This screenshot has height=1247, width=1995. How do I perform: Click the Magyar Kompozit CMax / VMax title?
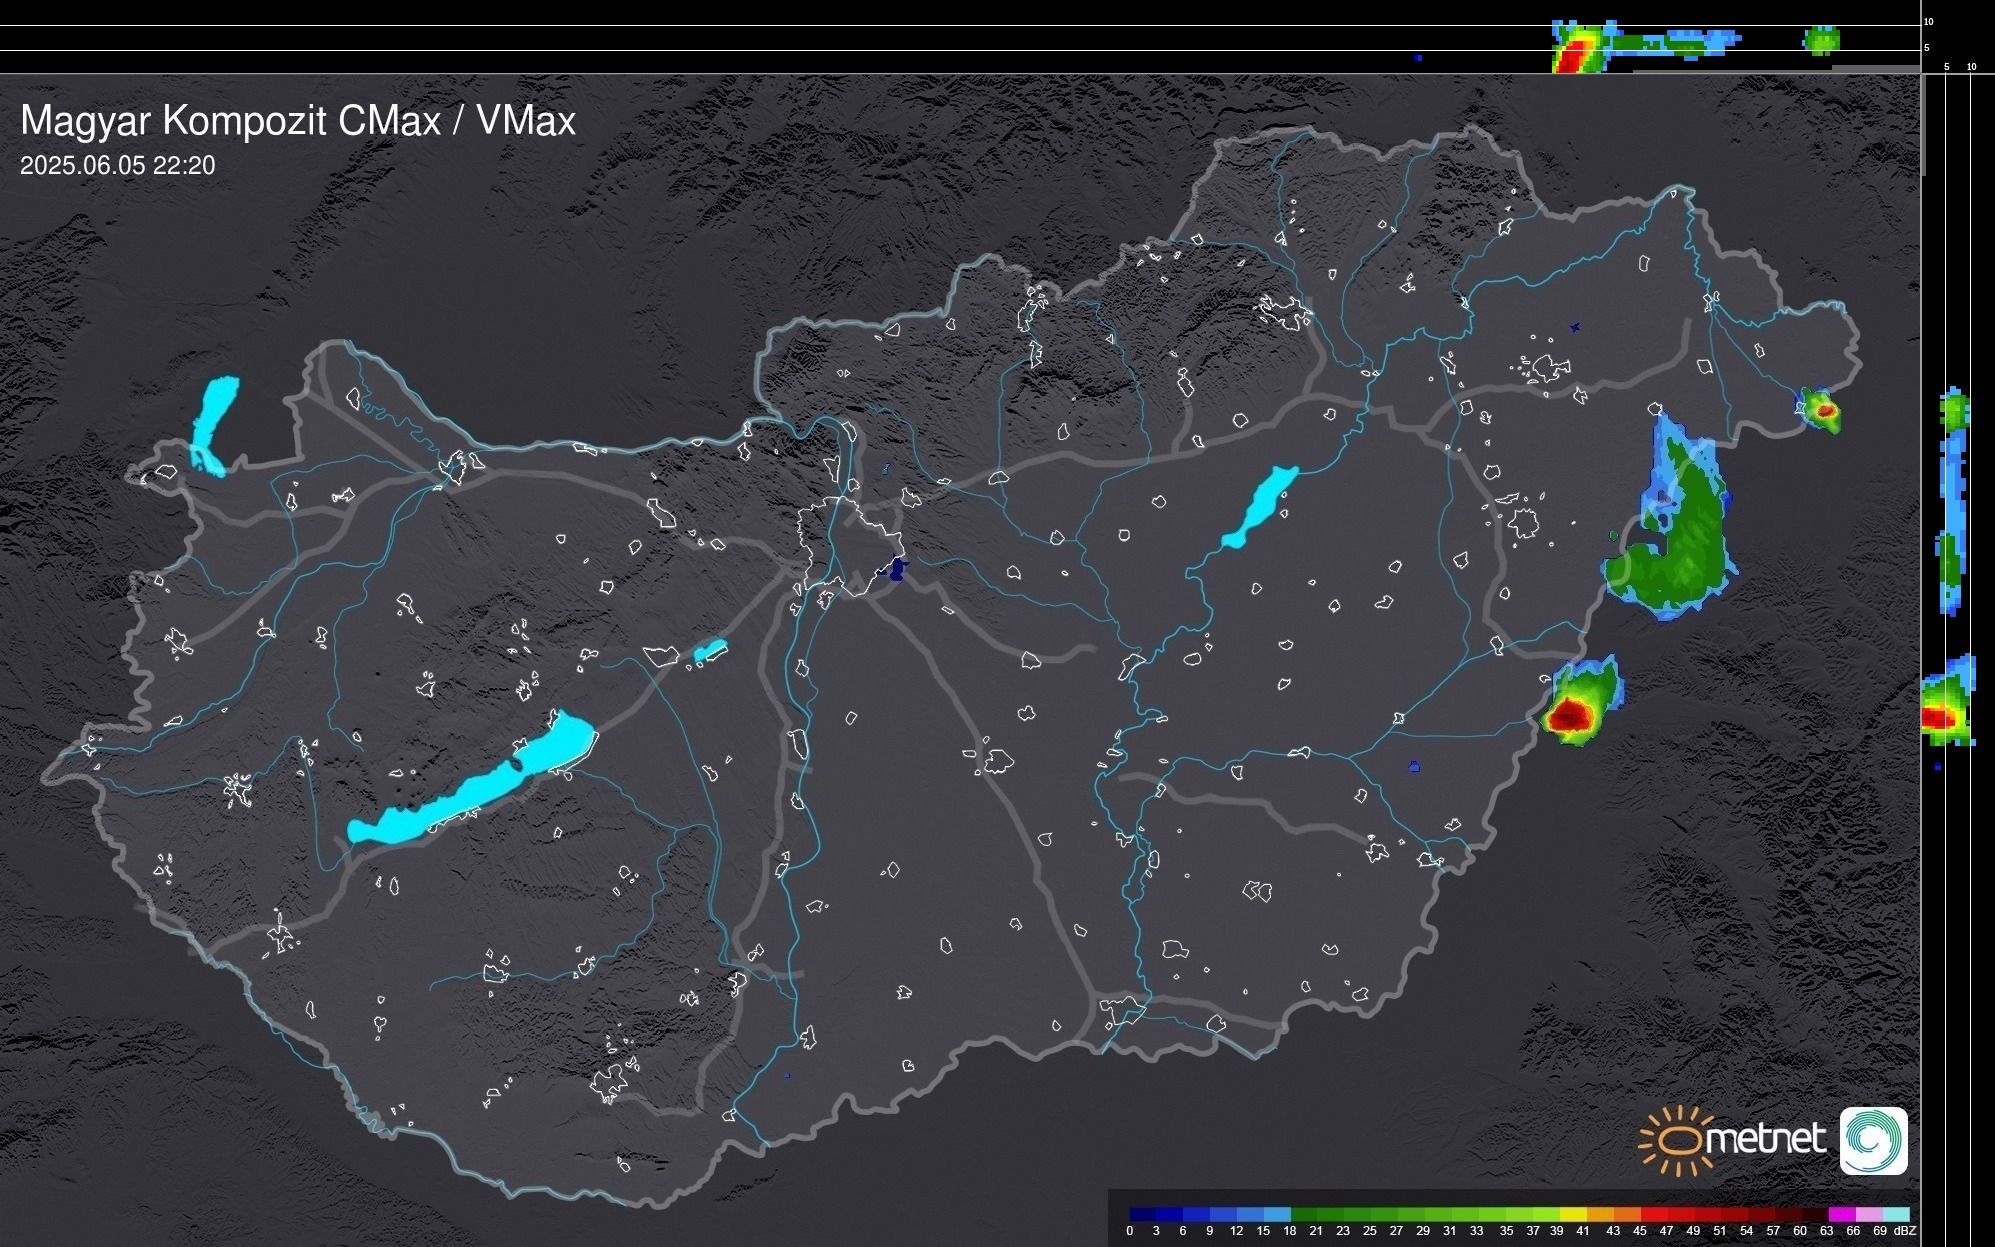298,121
